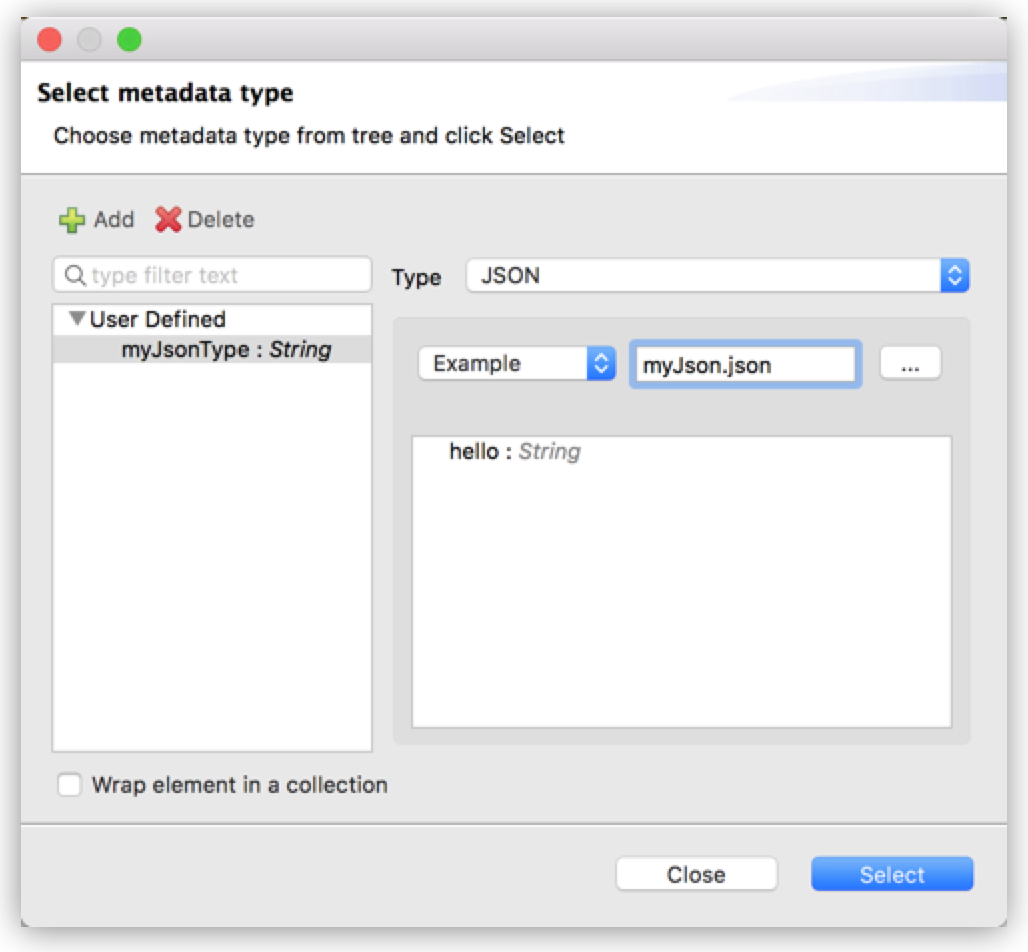The image size is (1028, 952).
Task: Click the green maximize traffic light button
Action: [x=128, y=39]
